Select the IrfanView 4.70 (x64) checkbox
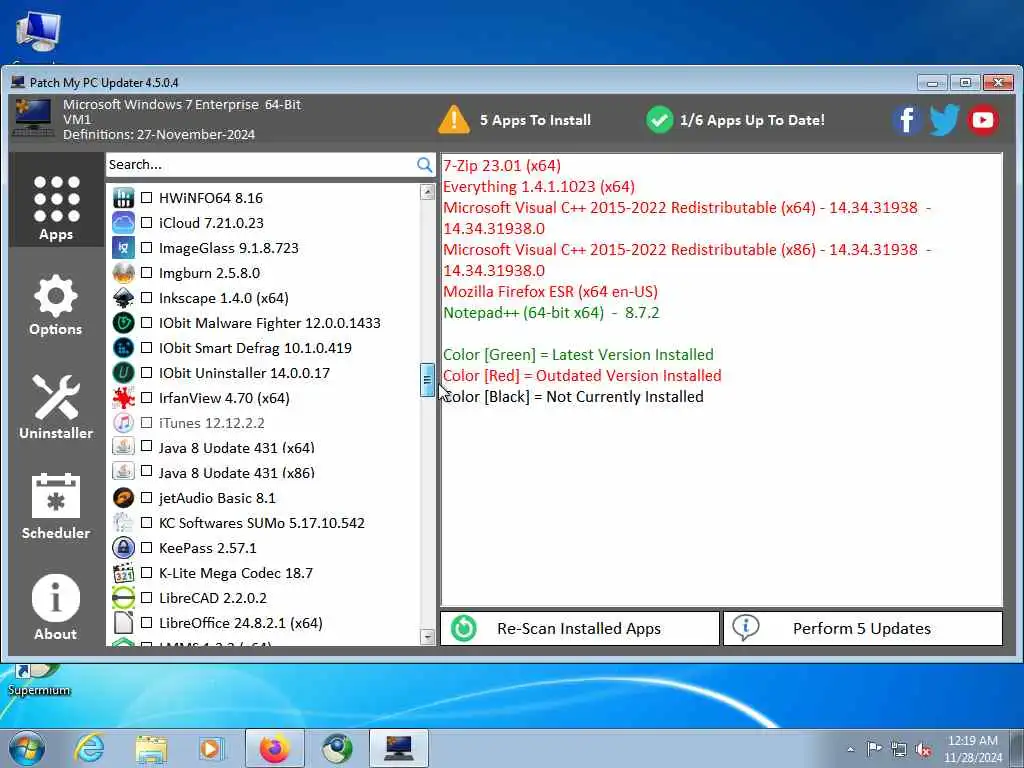The height and width of the screenshot is (768, 1024). pyautogui.click(x=147, y=398)
